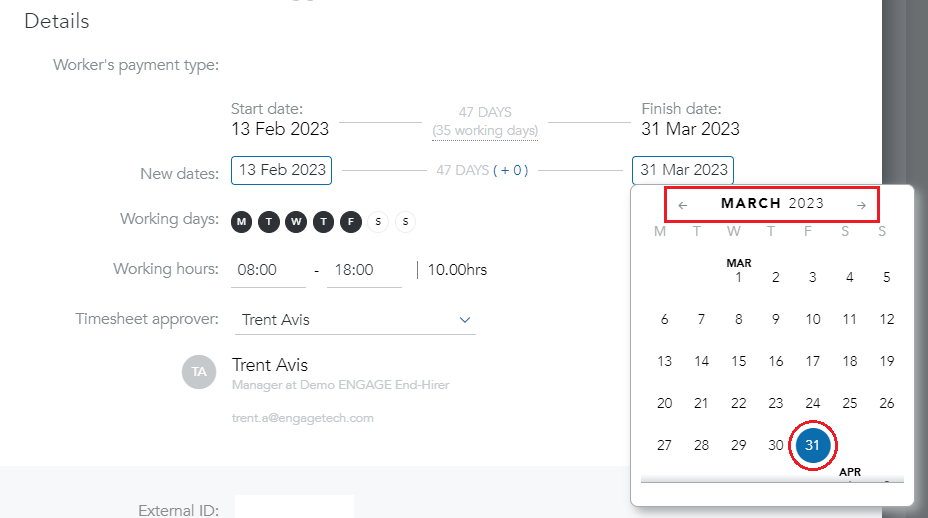The height and width of the screenshot is (518, 928).
Task: Click the TA avatar for Trent Avis
Action: click(199, 372)
